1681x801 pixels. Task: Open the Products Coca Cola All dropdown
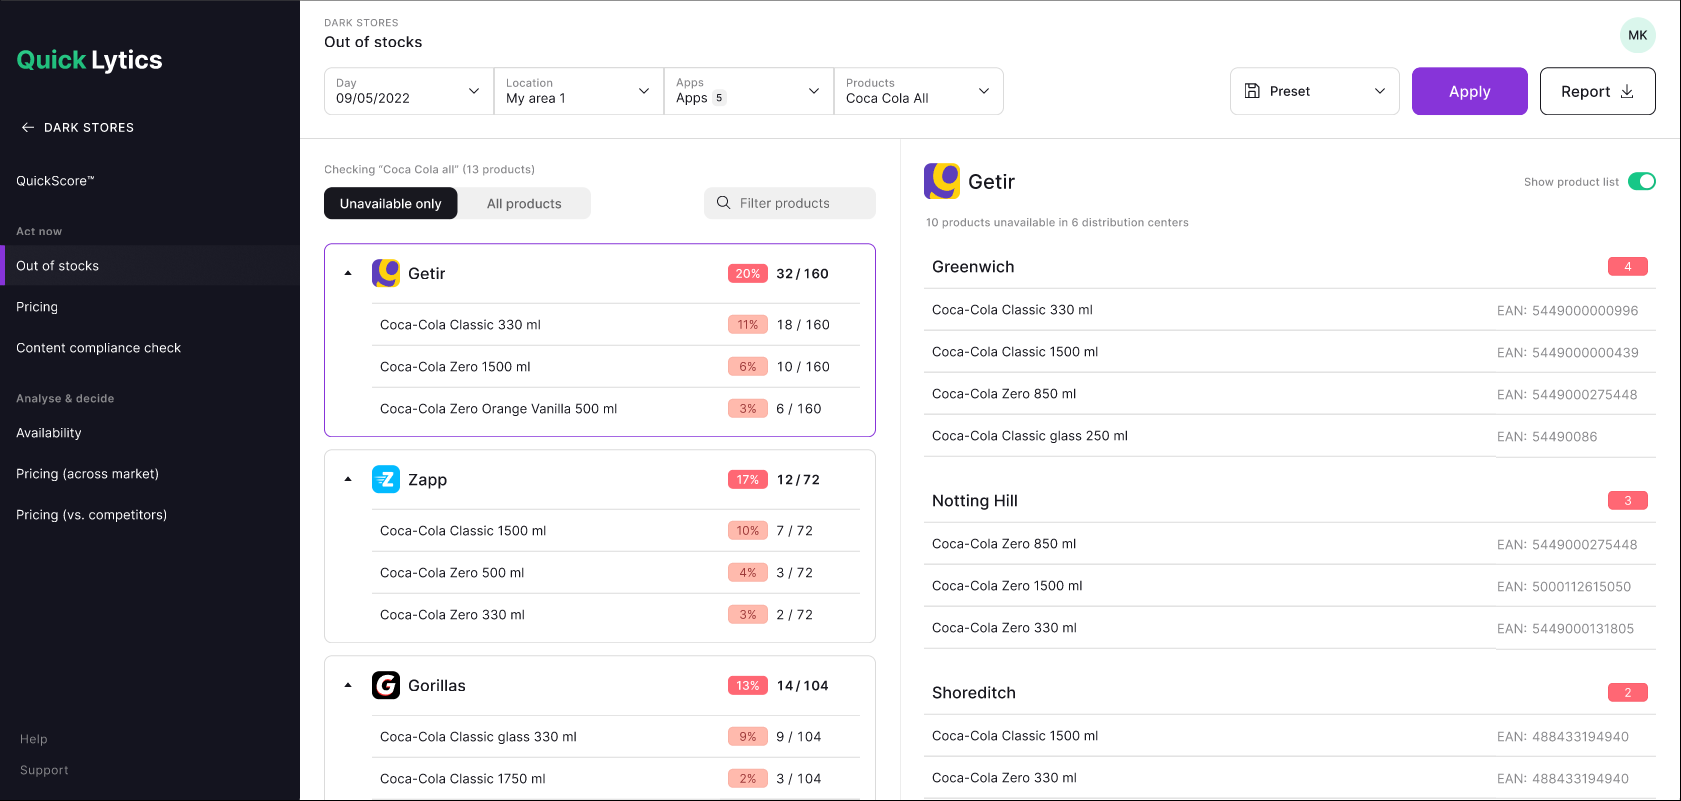tap(919, 91)
